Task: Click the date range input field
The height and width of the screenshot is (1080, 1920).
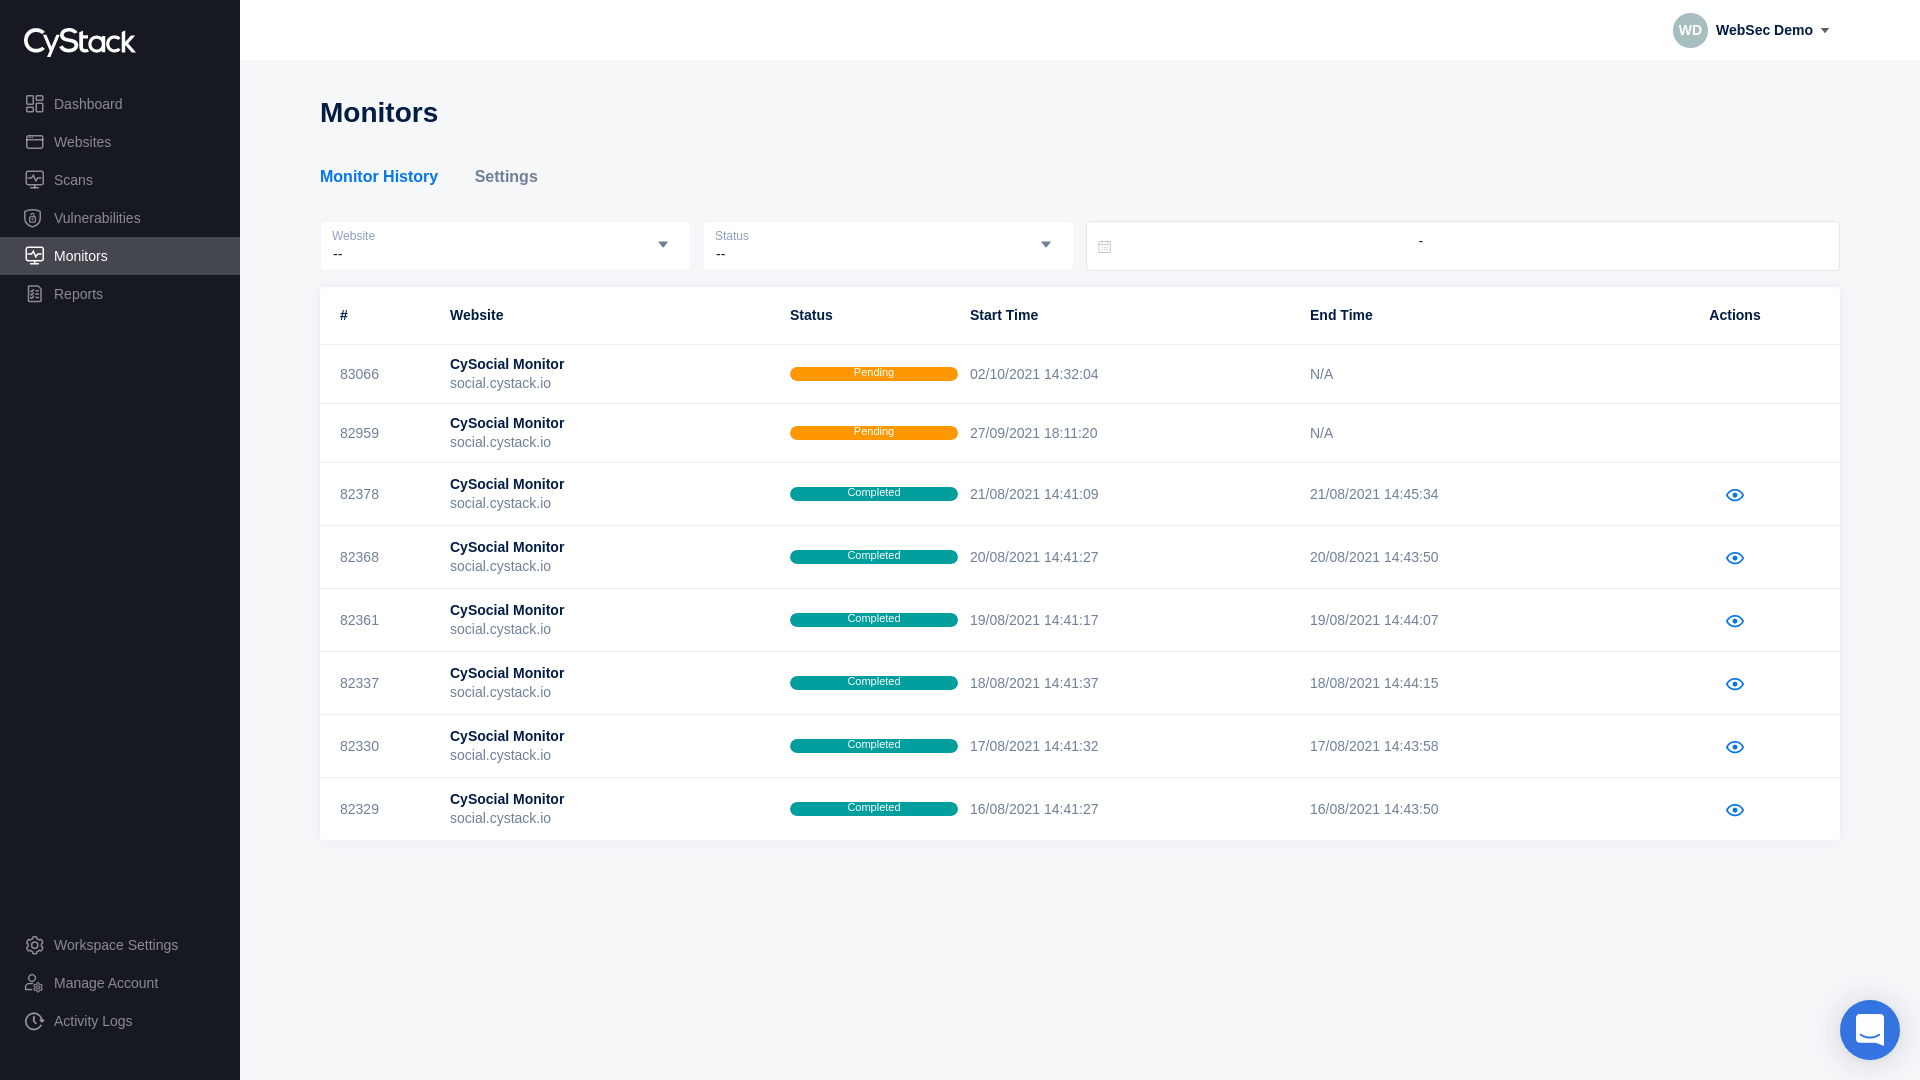Action: click(1463, 246)
